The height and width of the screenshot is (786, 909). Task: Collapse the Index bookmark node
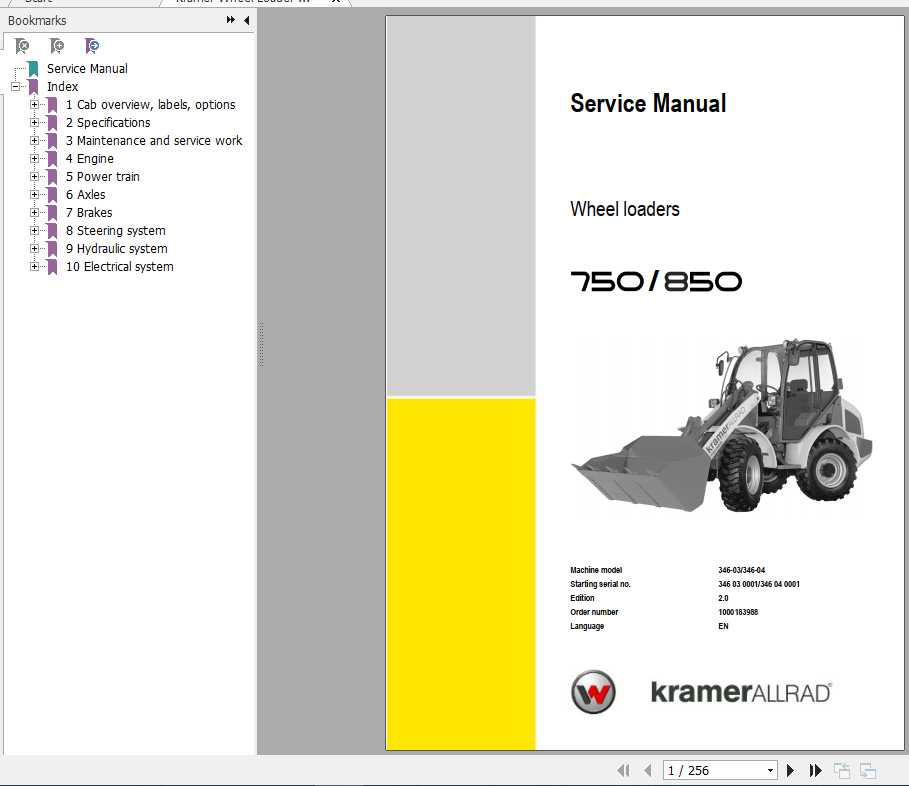[x=16, y=87]
